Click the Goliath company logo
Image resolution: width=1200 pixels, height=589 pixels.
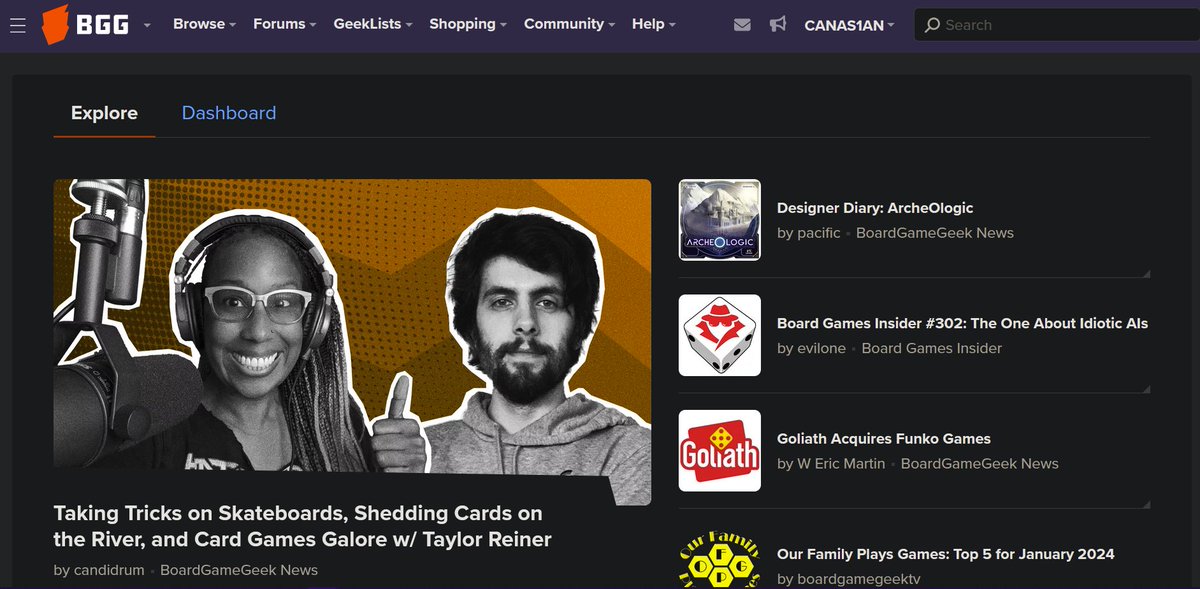(719, 450)
